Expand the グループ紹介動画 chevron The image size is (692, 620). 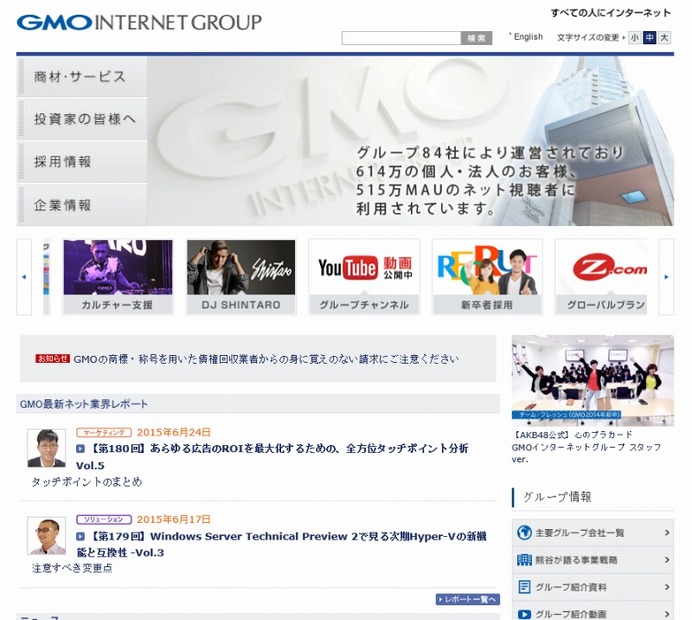point(667,614)
